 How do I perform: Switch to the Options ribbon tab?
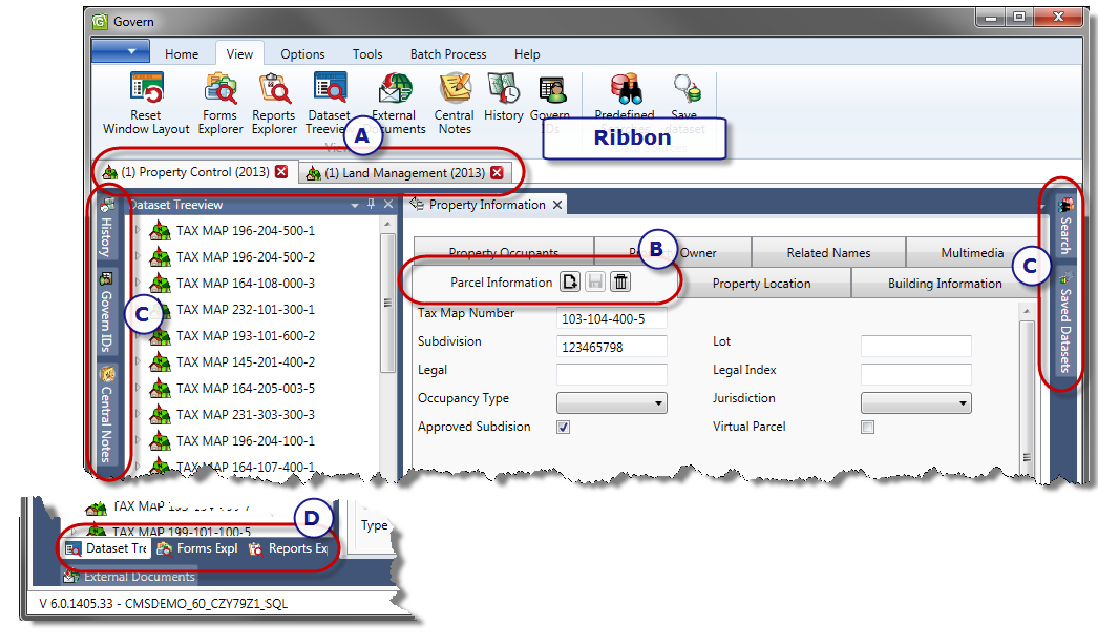pos(302,54)
